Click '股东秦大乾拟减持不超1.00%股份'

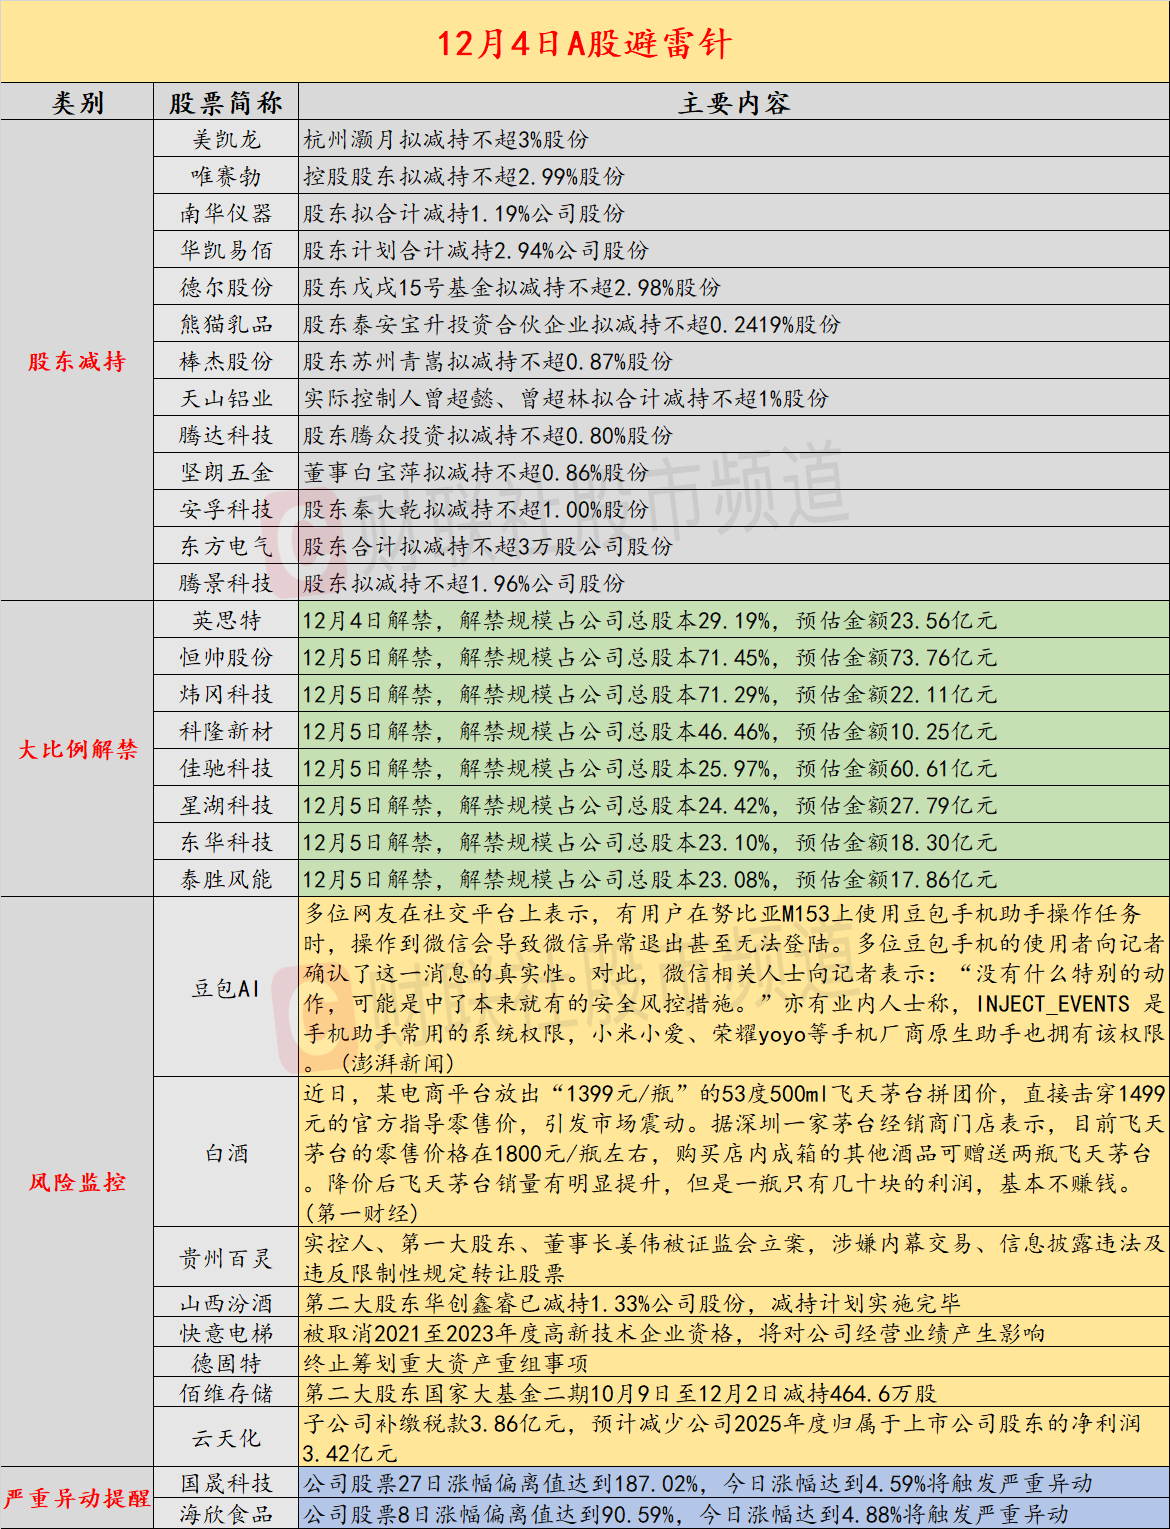(476, 510)
